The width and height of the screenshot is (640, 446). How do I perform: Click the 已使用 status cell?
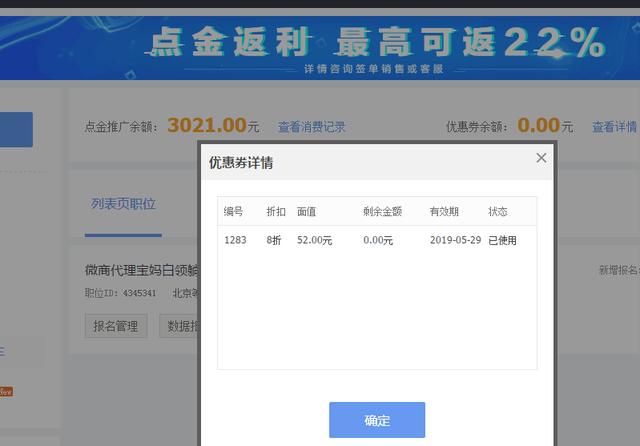[x=502, y=240]
